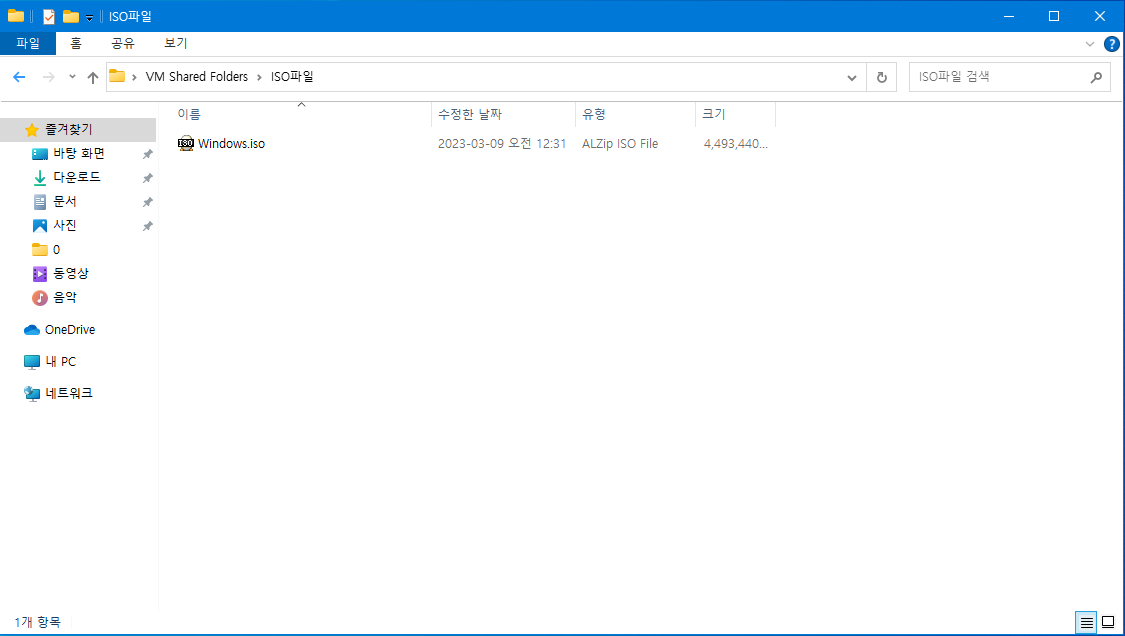Click the New Folder icon in title bar
The width and height of the screenshot is (1125, 636).
point(70,17)
